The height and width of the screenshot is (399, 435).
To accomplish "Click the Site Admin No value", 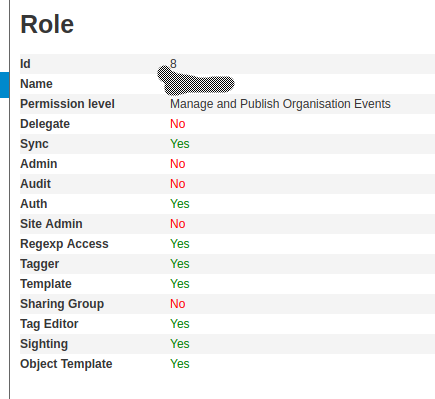I will [x=178, y=224].
